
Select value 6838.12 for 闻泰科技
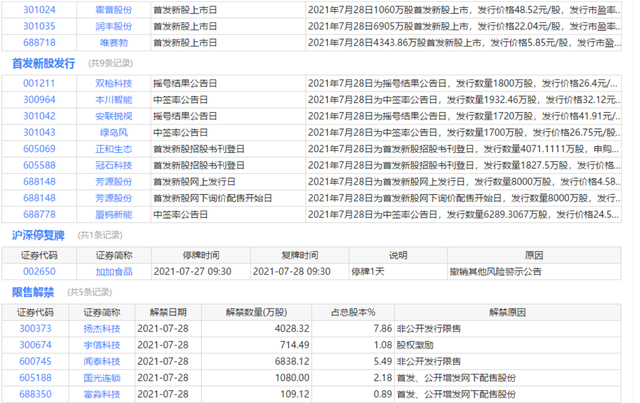[x=292, y=361]
